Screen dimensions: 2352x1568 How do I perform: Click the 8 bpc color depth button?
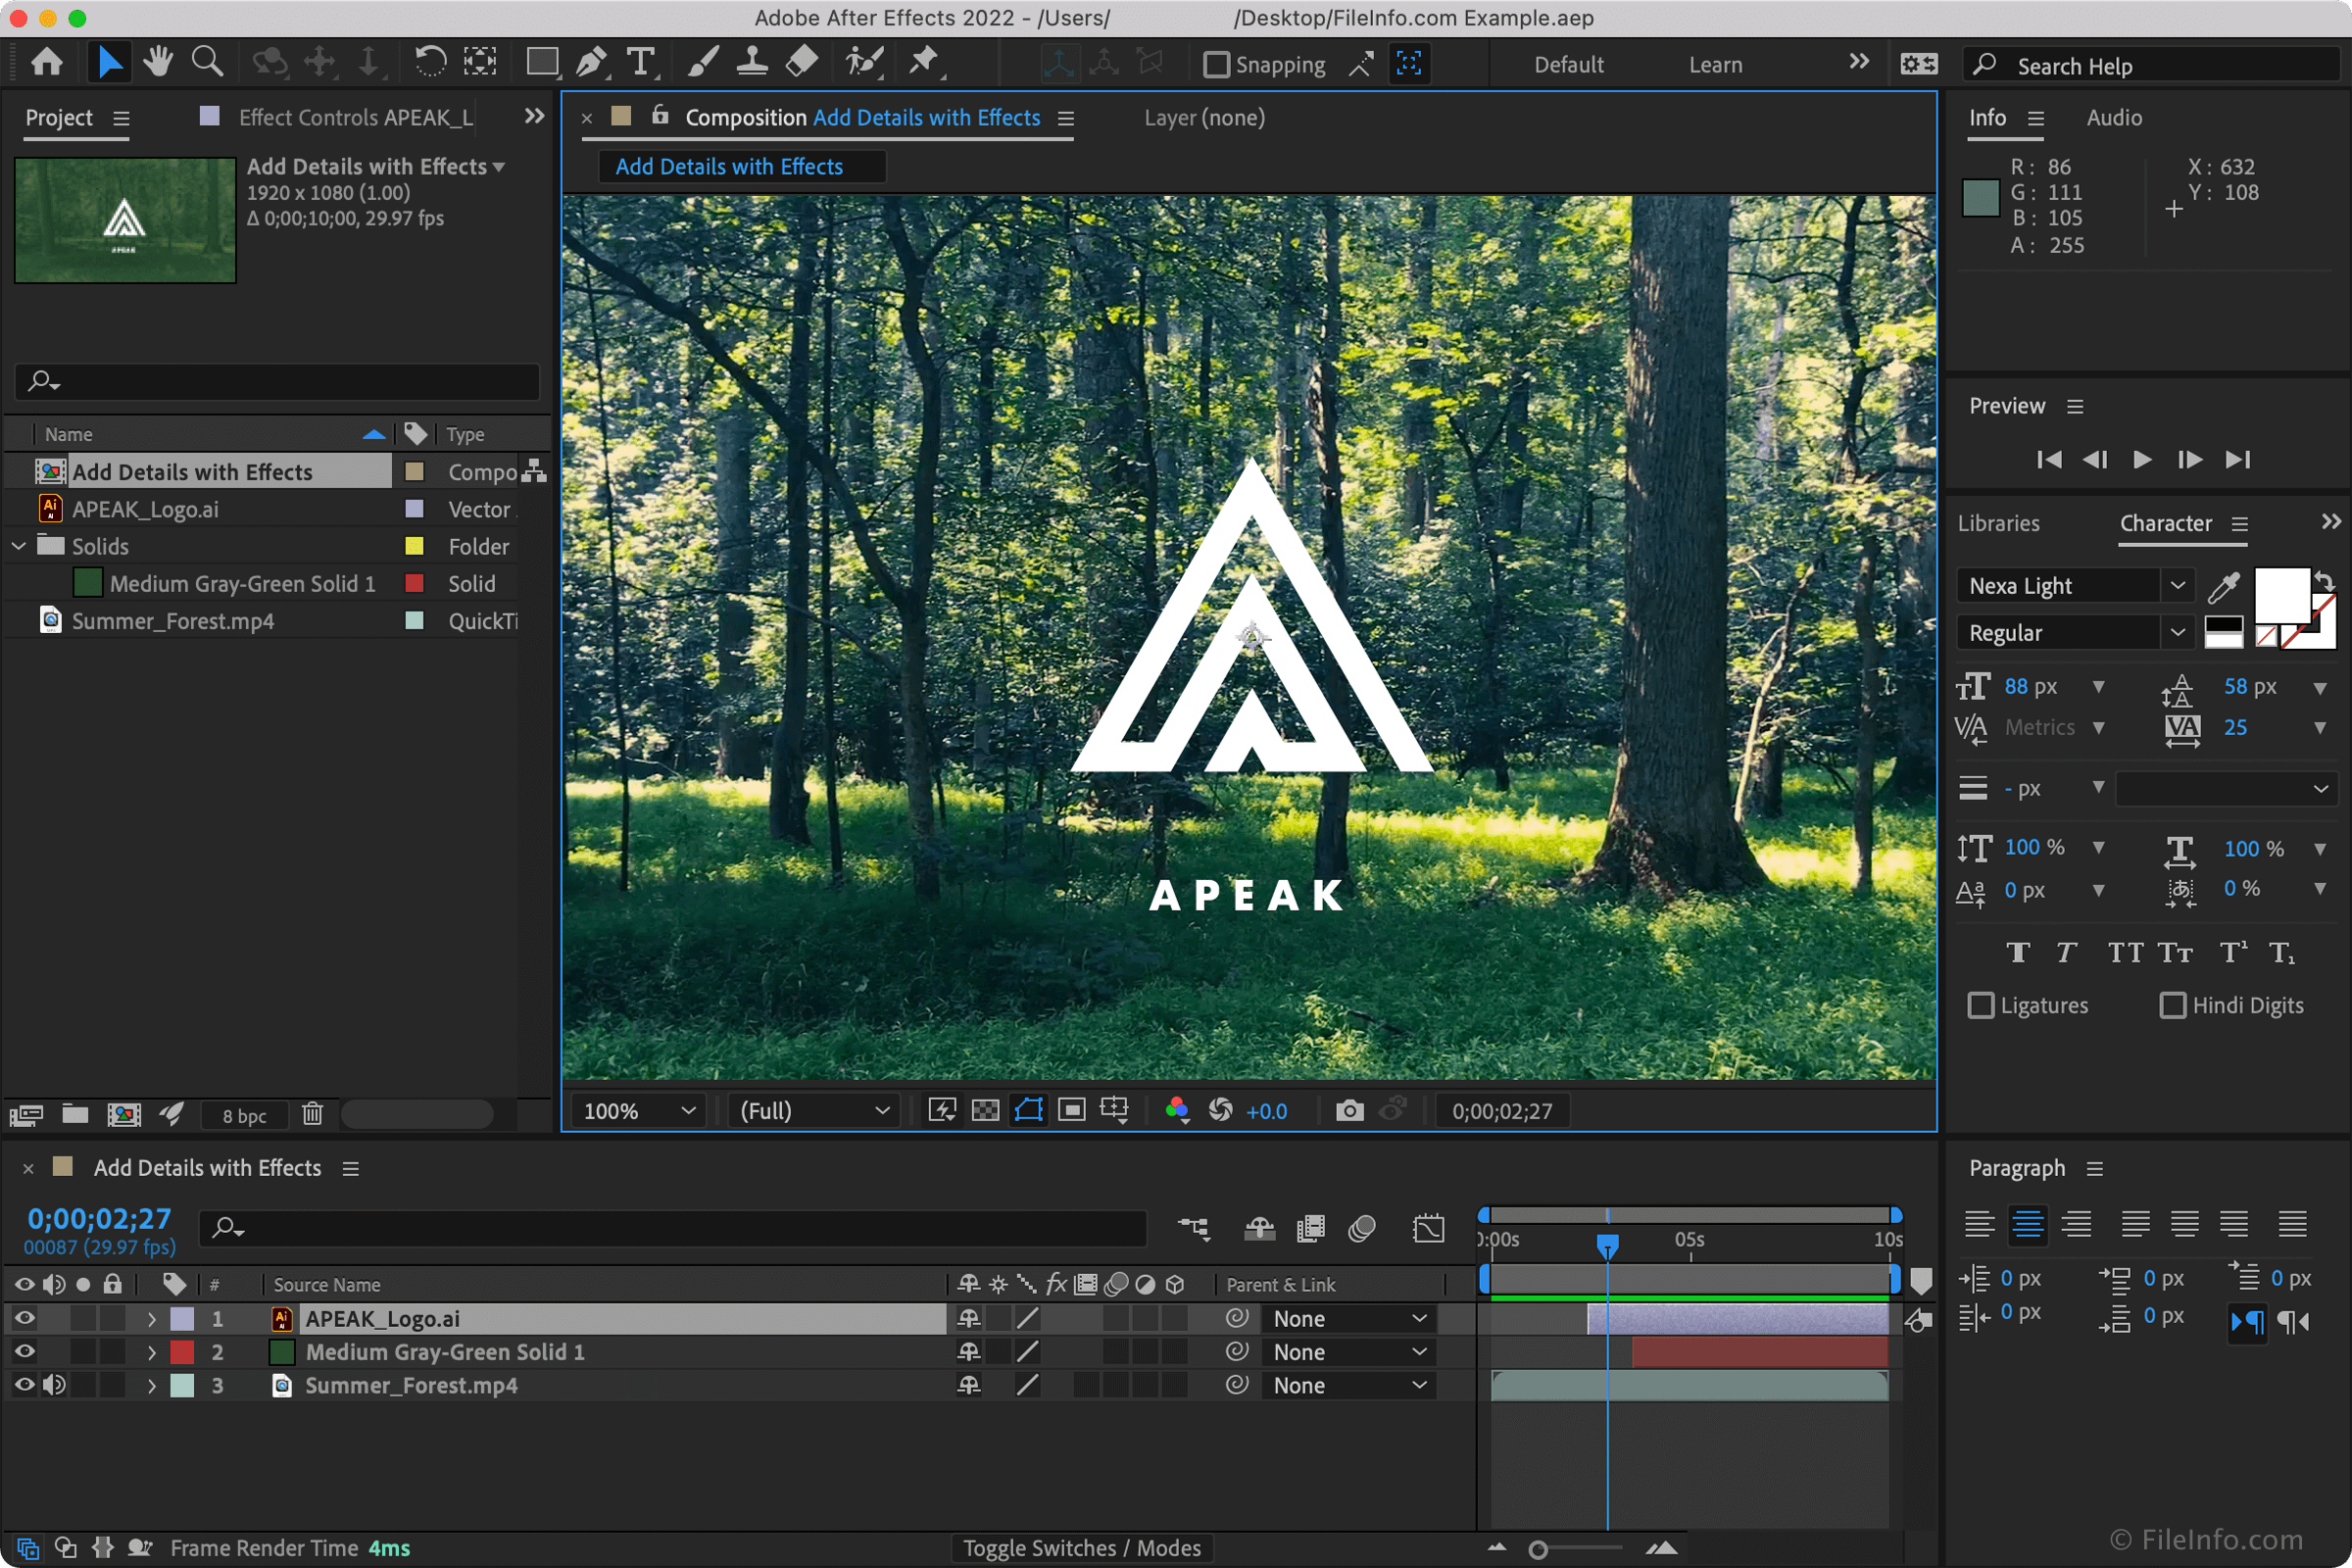(x=244, y=1115)
